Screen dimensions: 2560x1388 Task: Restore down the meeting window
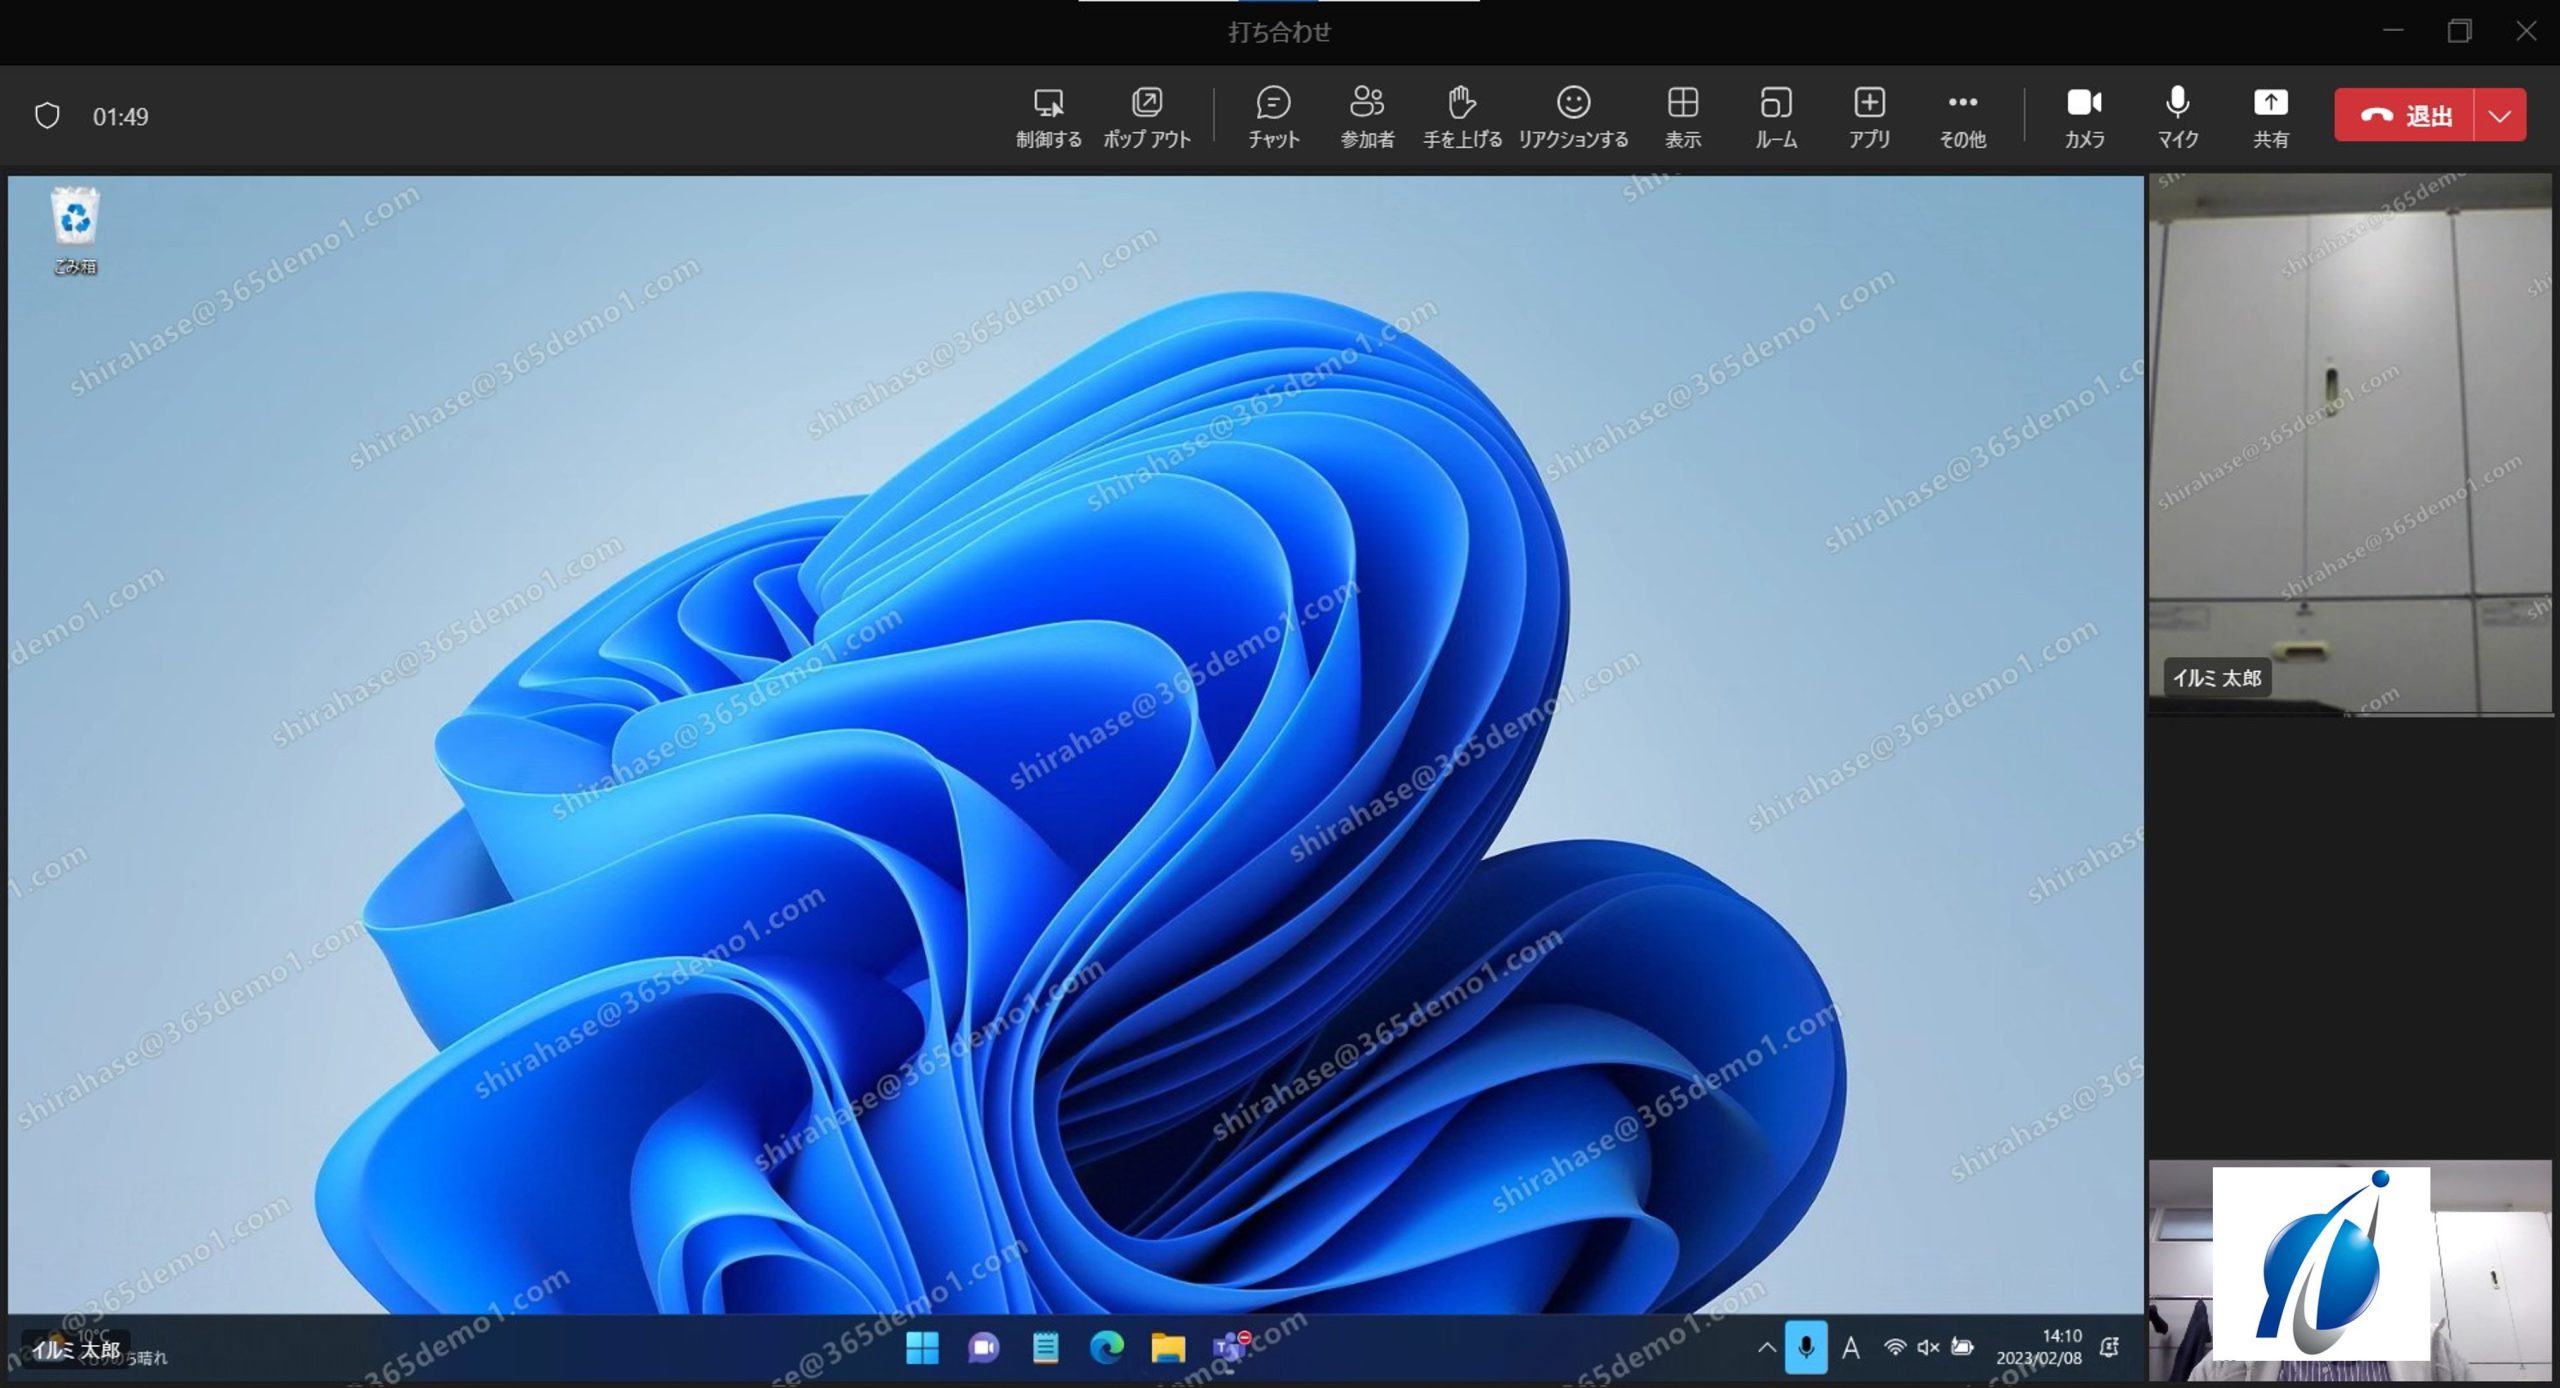2459,31
